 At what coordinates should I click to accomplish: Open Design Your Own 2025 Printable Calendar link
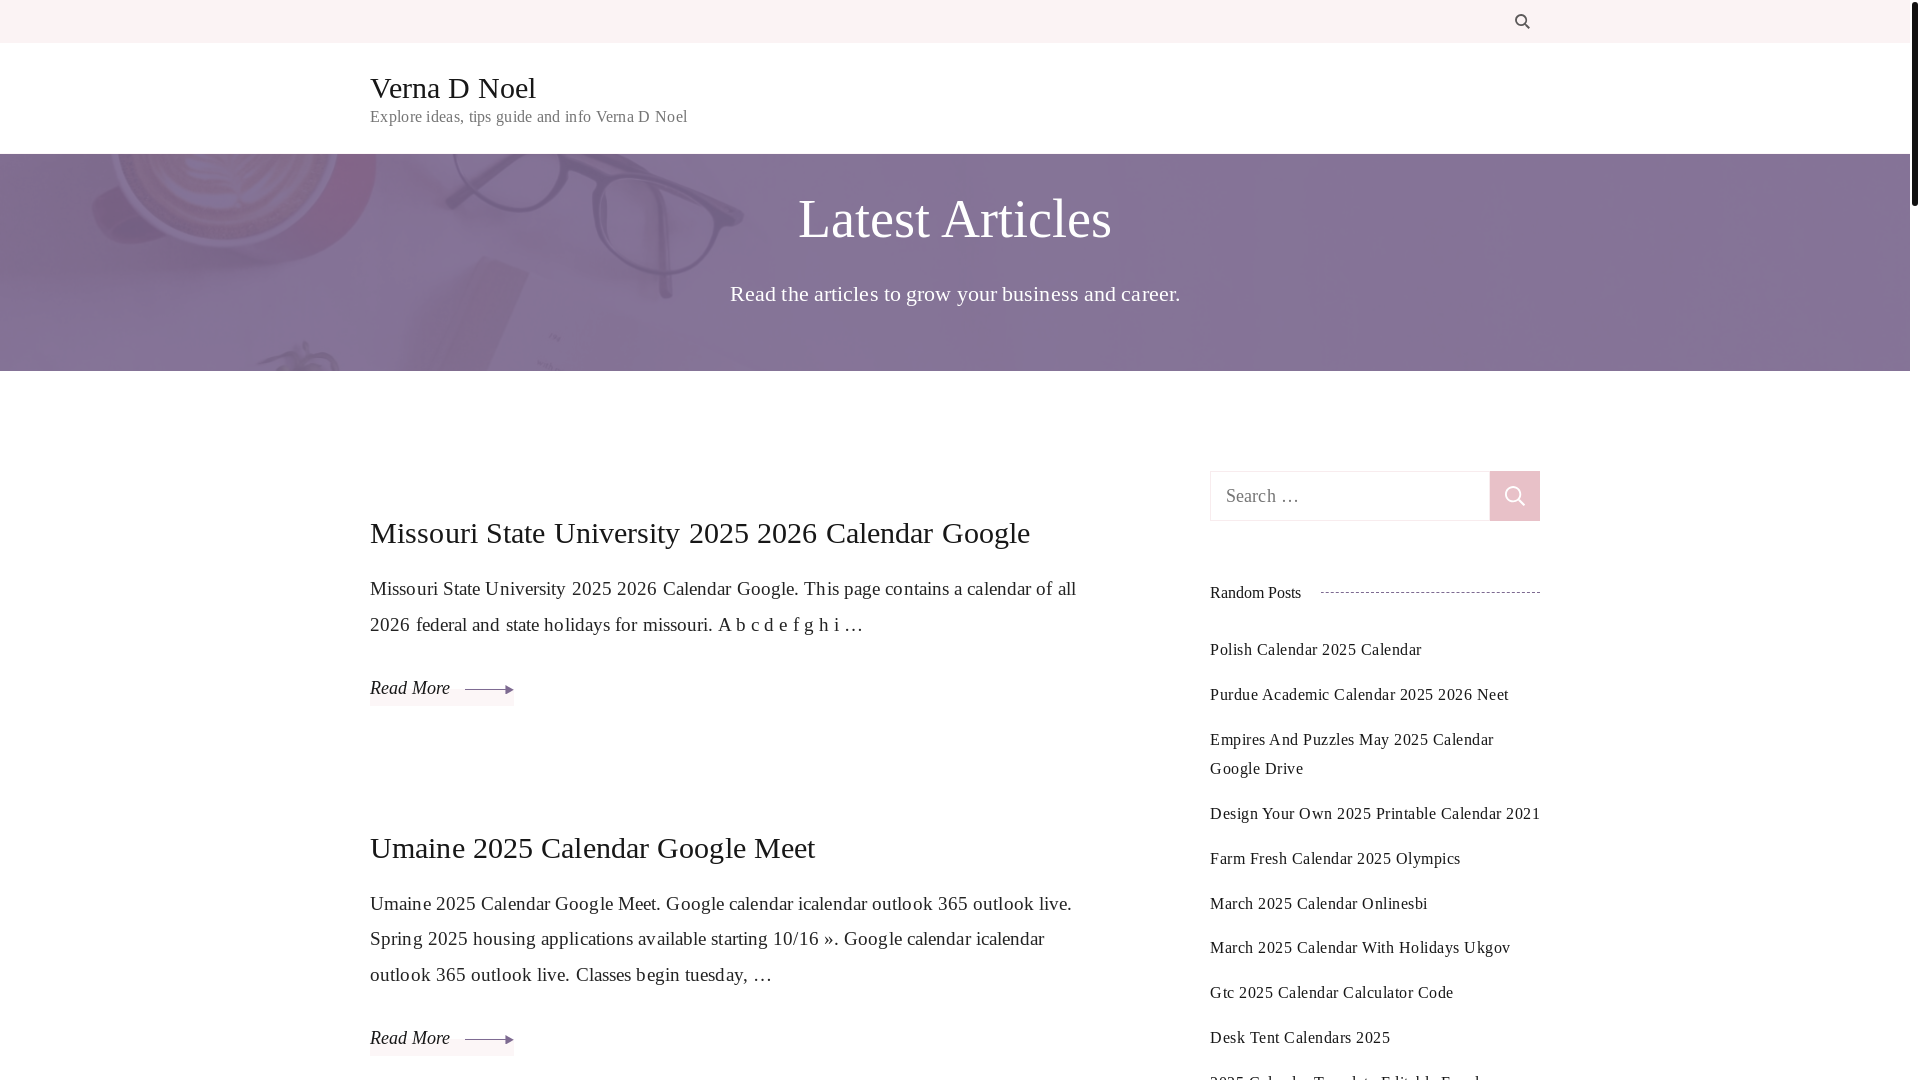coord(1375,814)
